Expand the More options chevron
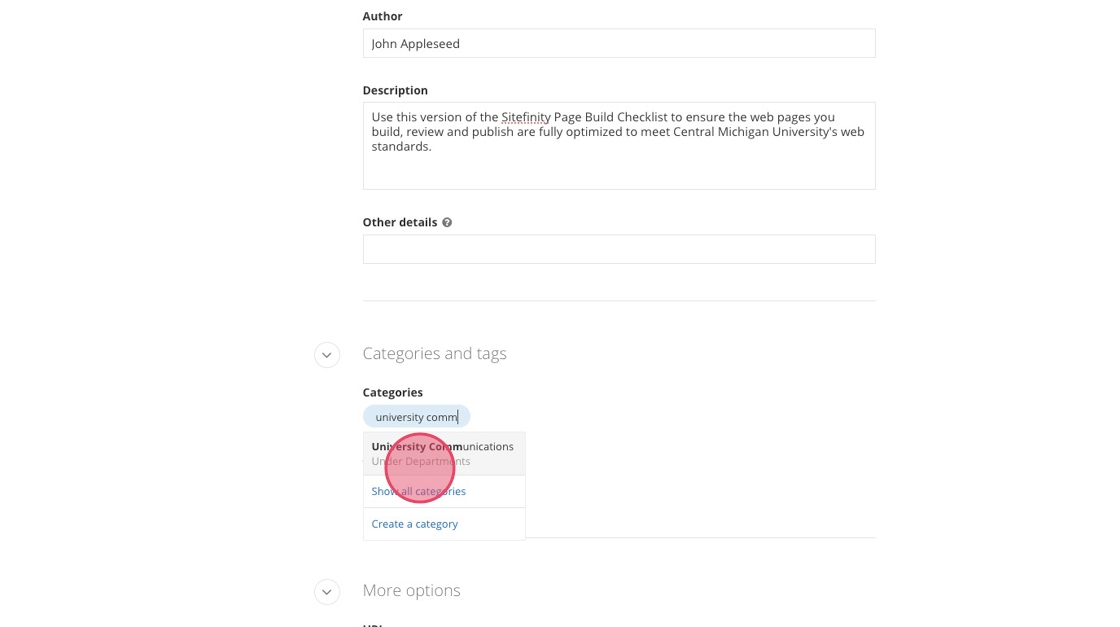This screenshot has height=627, width=1120. 327,592
